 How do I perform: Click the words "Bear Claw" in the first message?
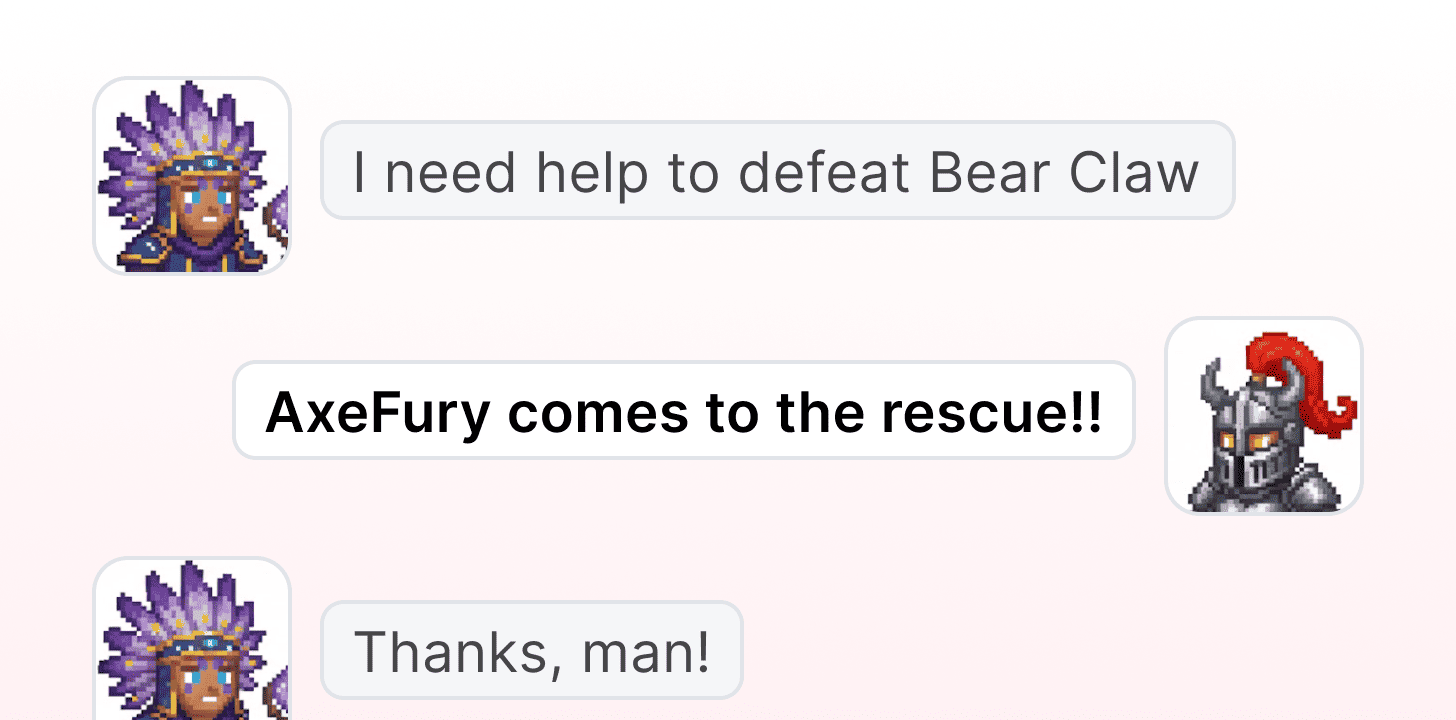[1064, 172]
